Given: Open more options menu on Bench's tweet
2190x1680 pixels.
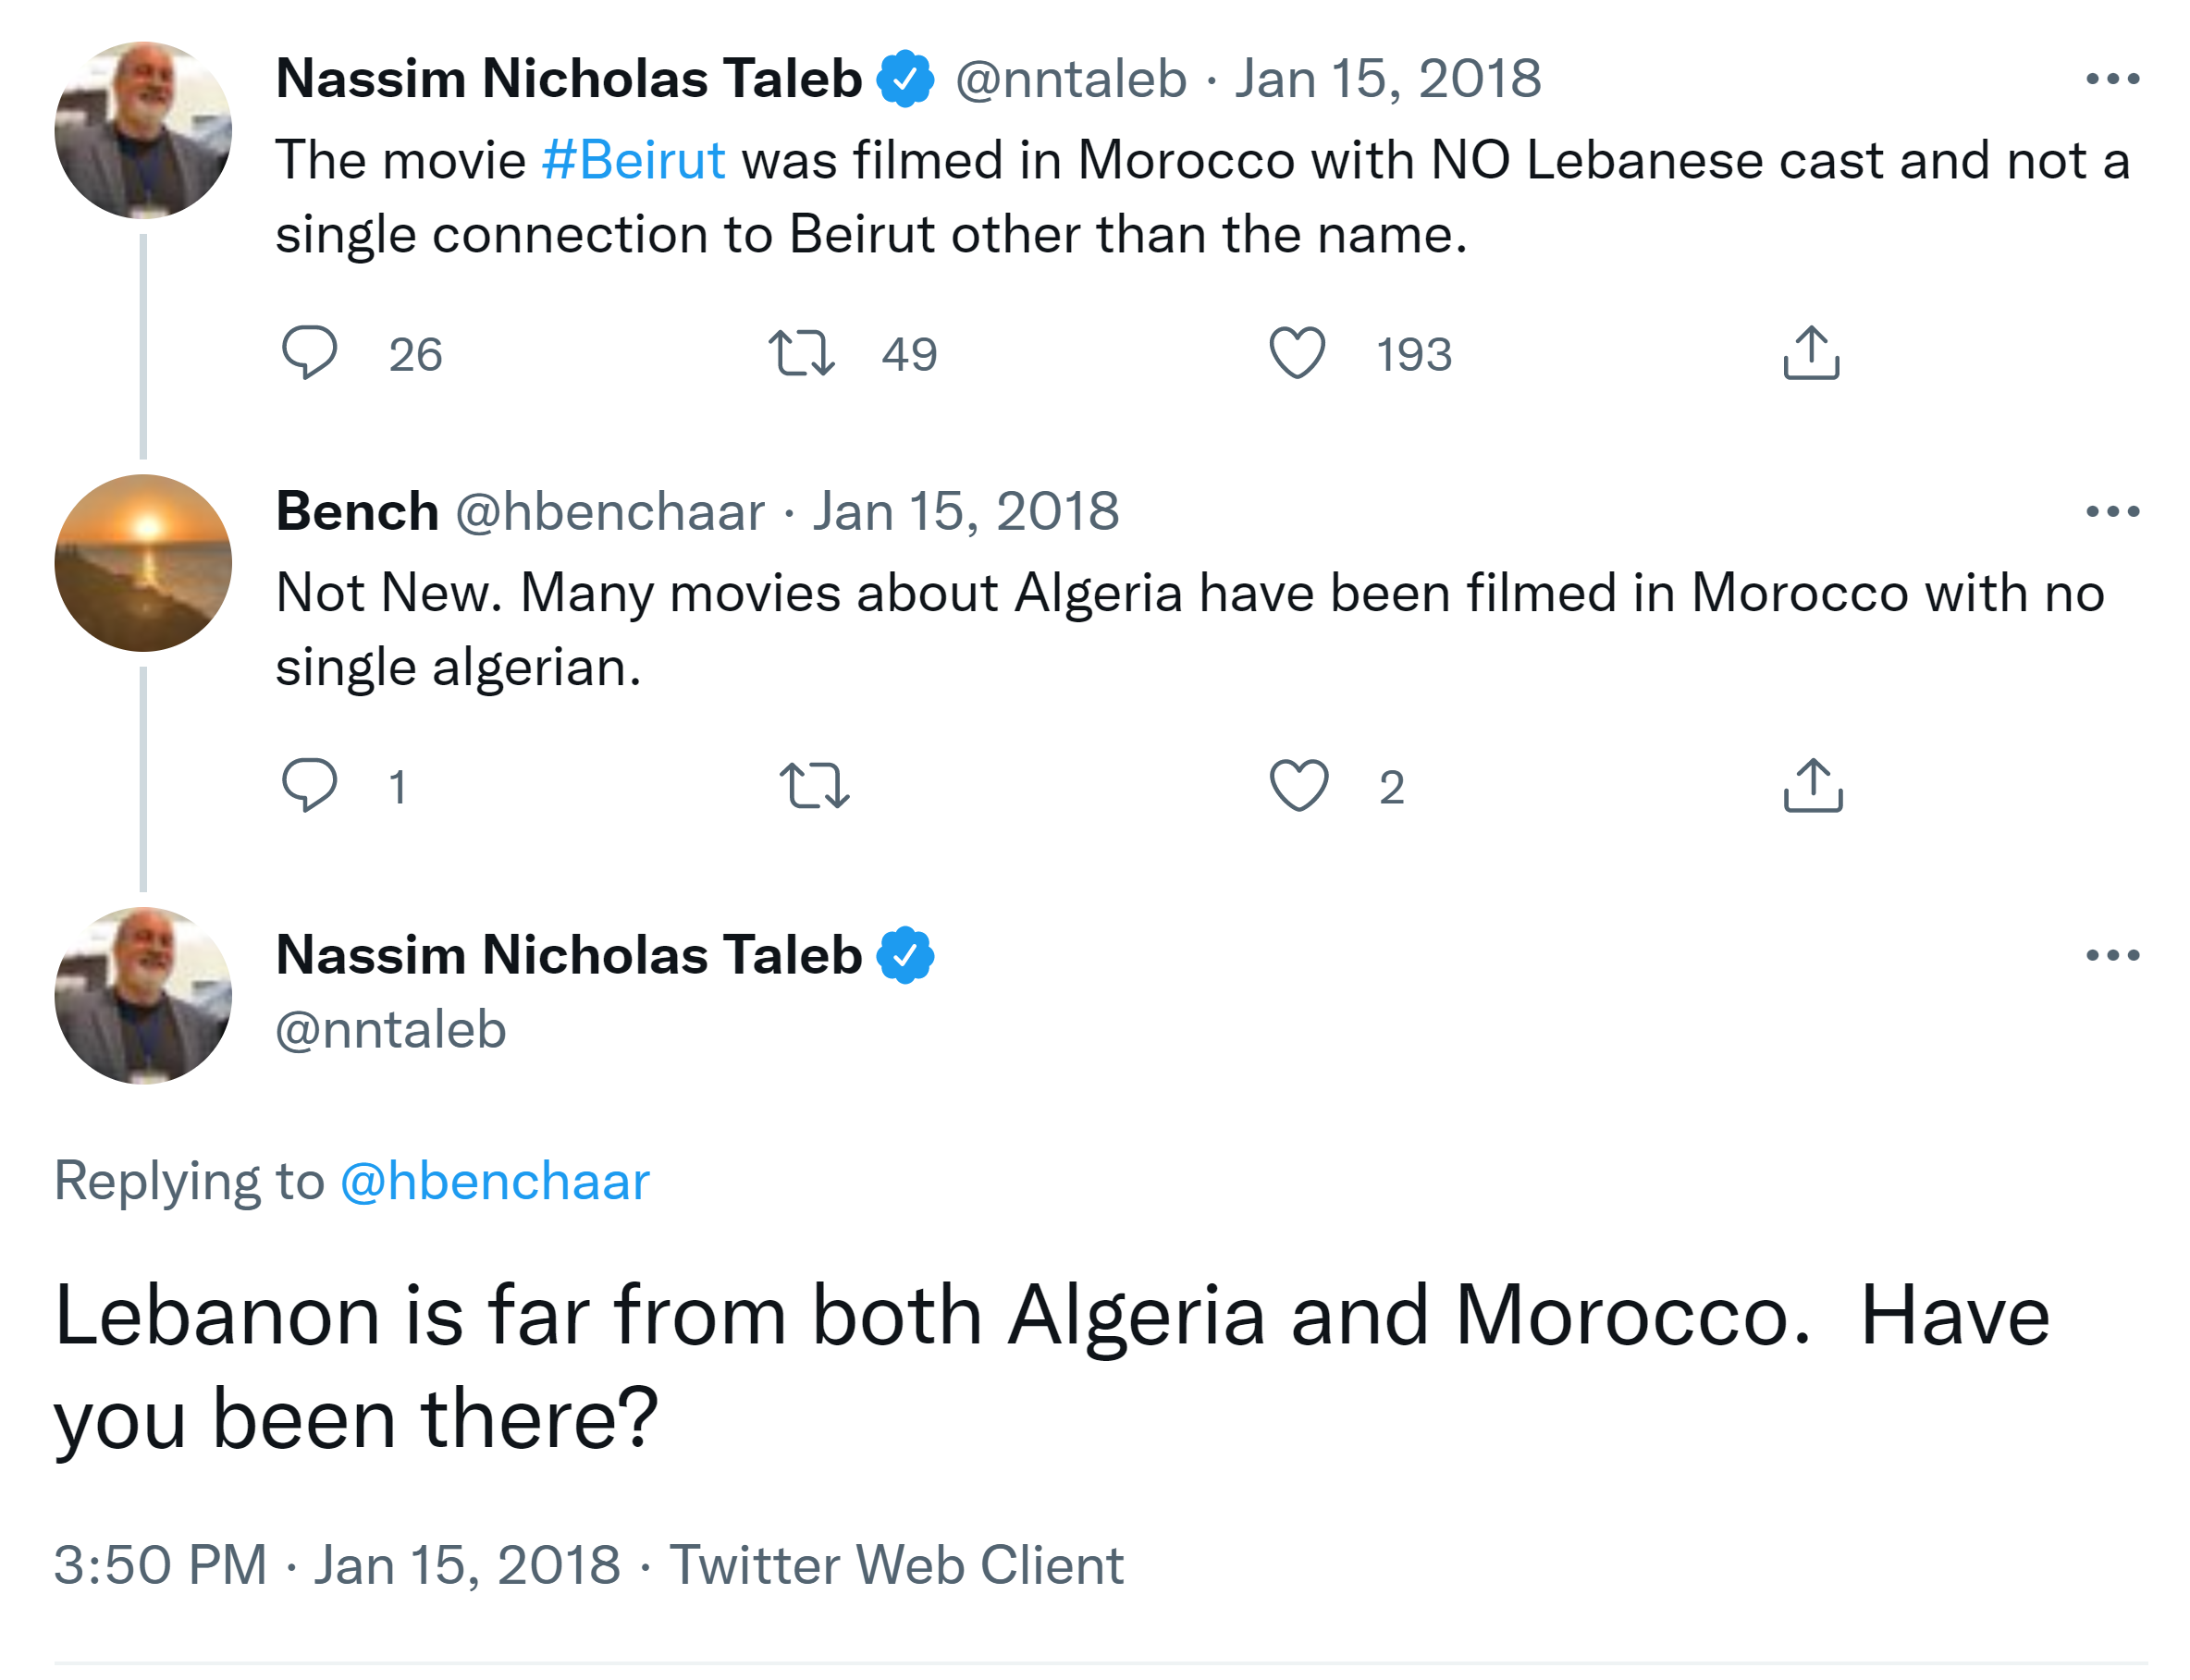Looking at the screenshot, I should point(2112,512).
